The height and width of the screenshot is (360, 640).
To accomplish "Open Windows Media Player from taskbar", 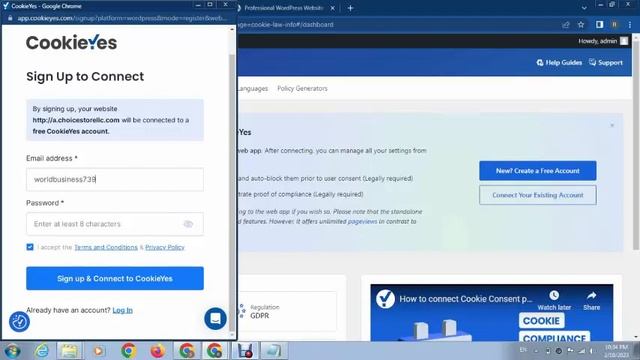I will click(x=98, y=351).
